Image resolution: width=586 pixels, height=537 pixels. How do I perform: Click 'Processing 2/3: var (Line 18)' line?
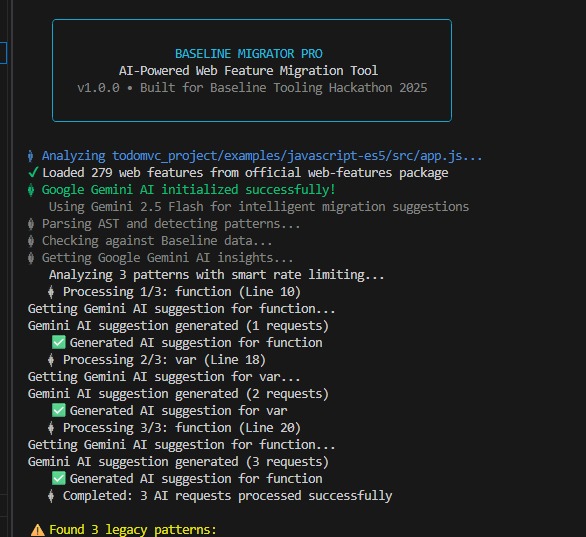click(164, 360)
